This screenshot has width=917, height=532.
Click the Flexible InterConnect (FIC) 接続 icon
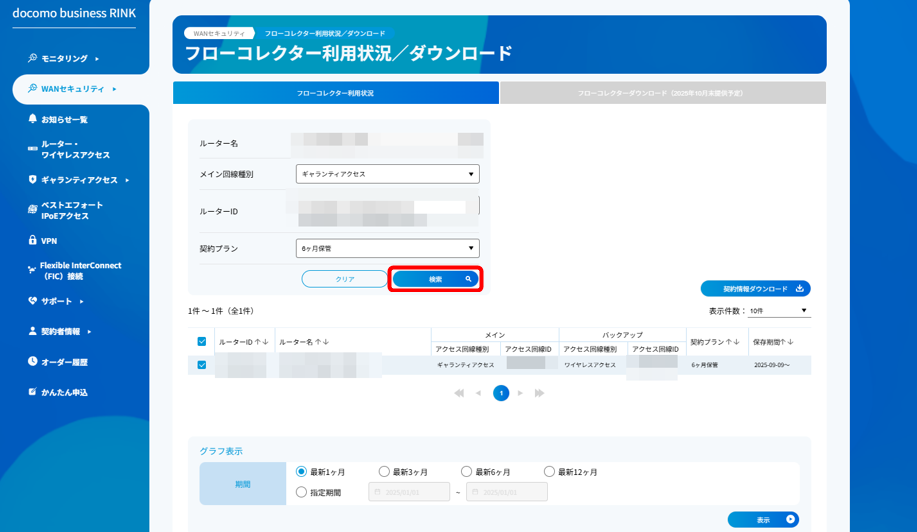point(32,270)
